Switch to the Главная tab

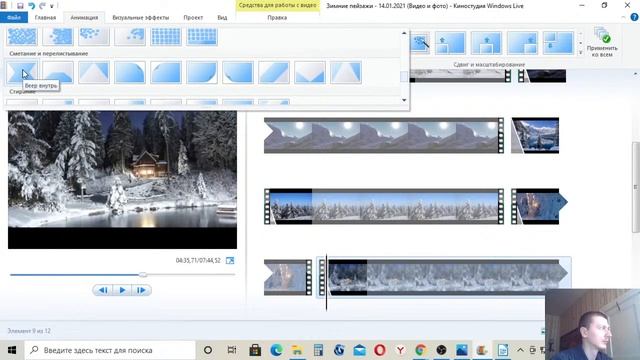point(45,18)
